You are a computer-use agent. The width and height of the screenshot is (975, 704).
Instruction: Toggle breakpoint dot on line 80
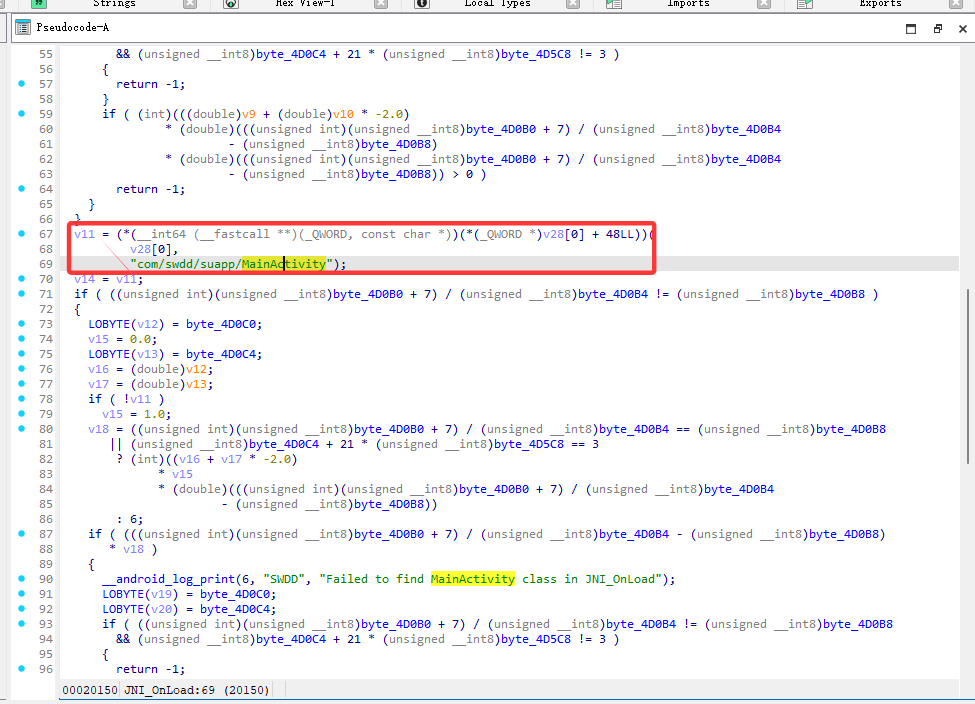point(22,428)
